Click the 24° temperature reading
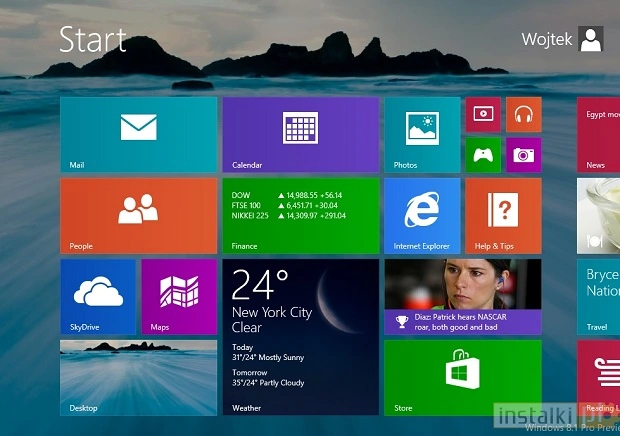The height and width of the screenshot is (436, 620). coord(260,285)
